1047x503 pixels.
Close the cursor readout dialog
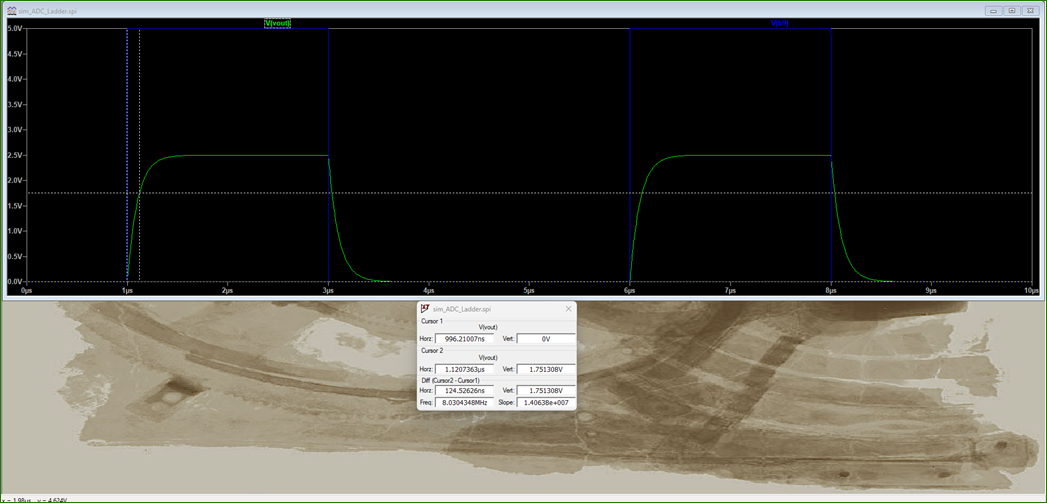coord(568,309)
